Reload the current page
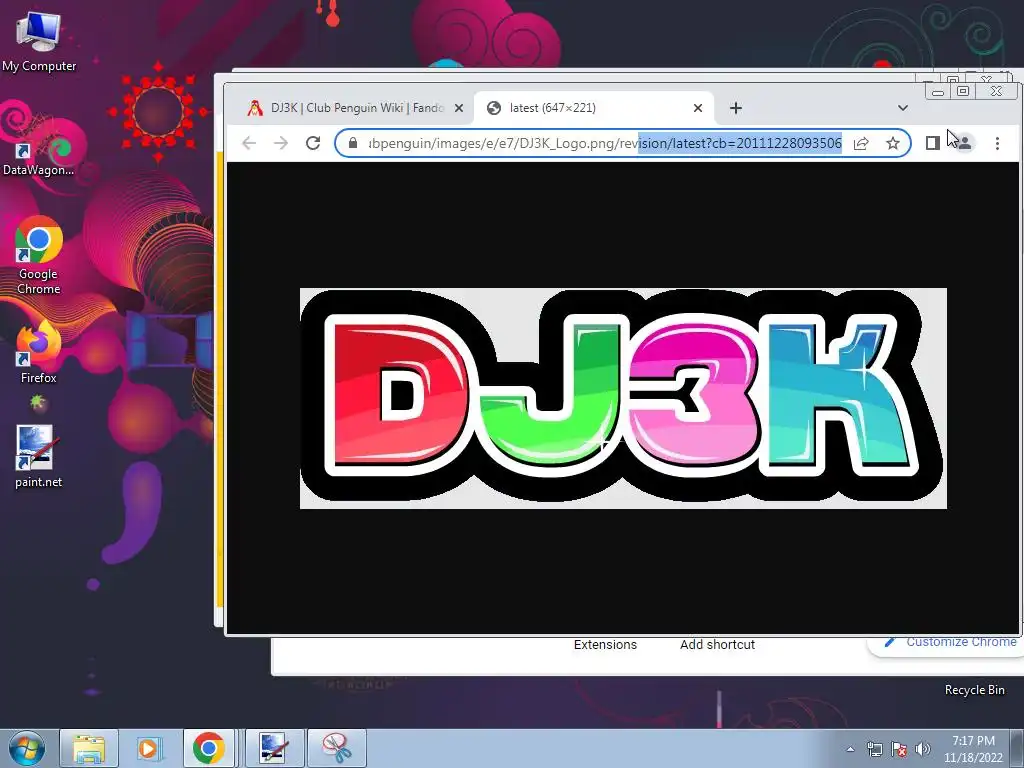 (x=313, y=143)
